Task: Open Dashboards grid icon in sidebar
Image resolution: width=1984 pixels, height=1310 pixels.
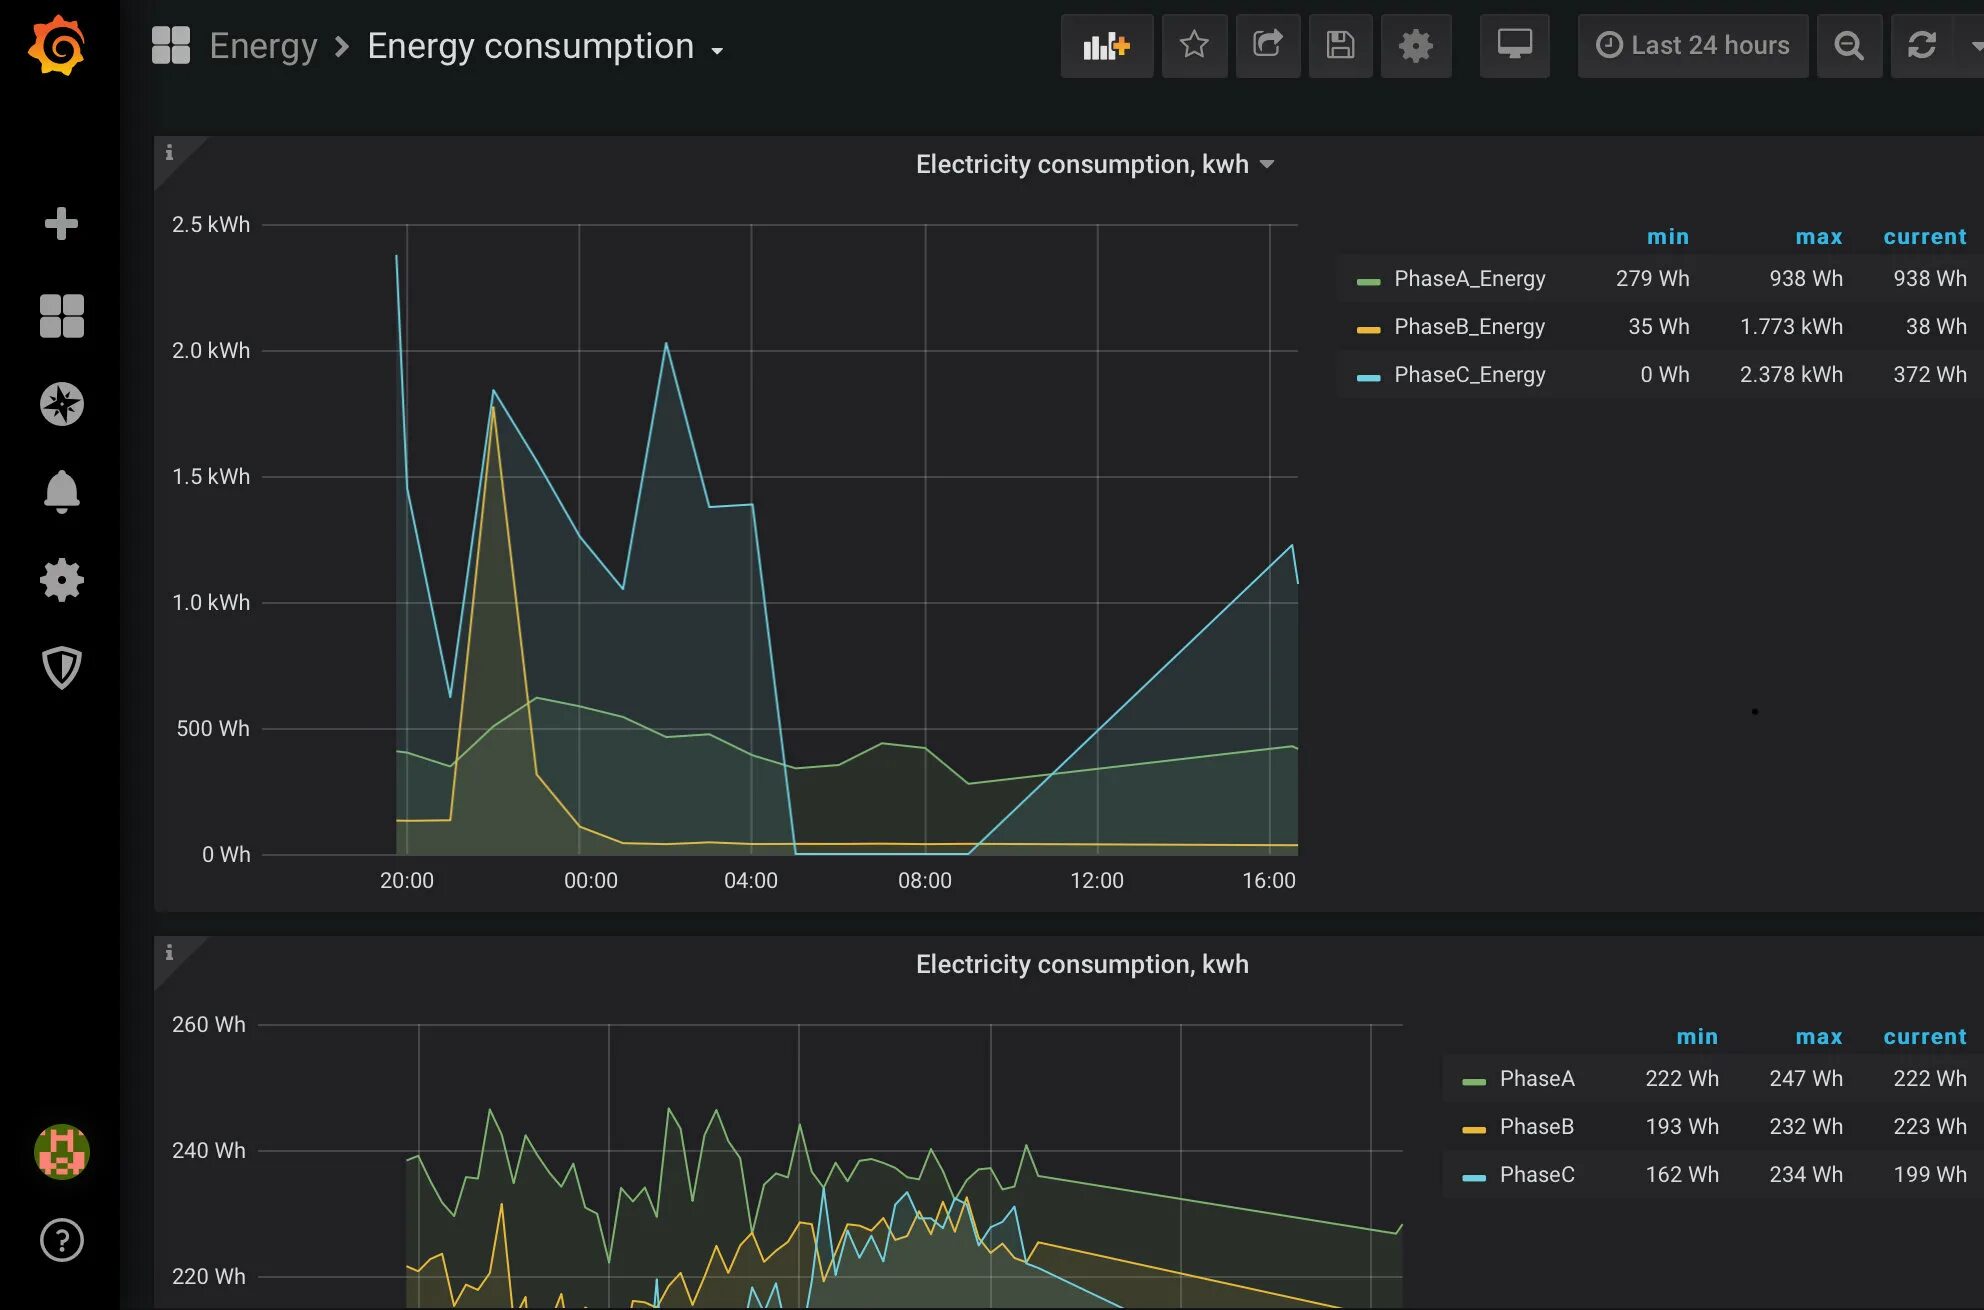Action: [x=61, y=316]
